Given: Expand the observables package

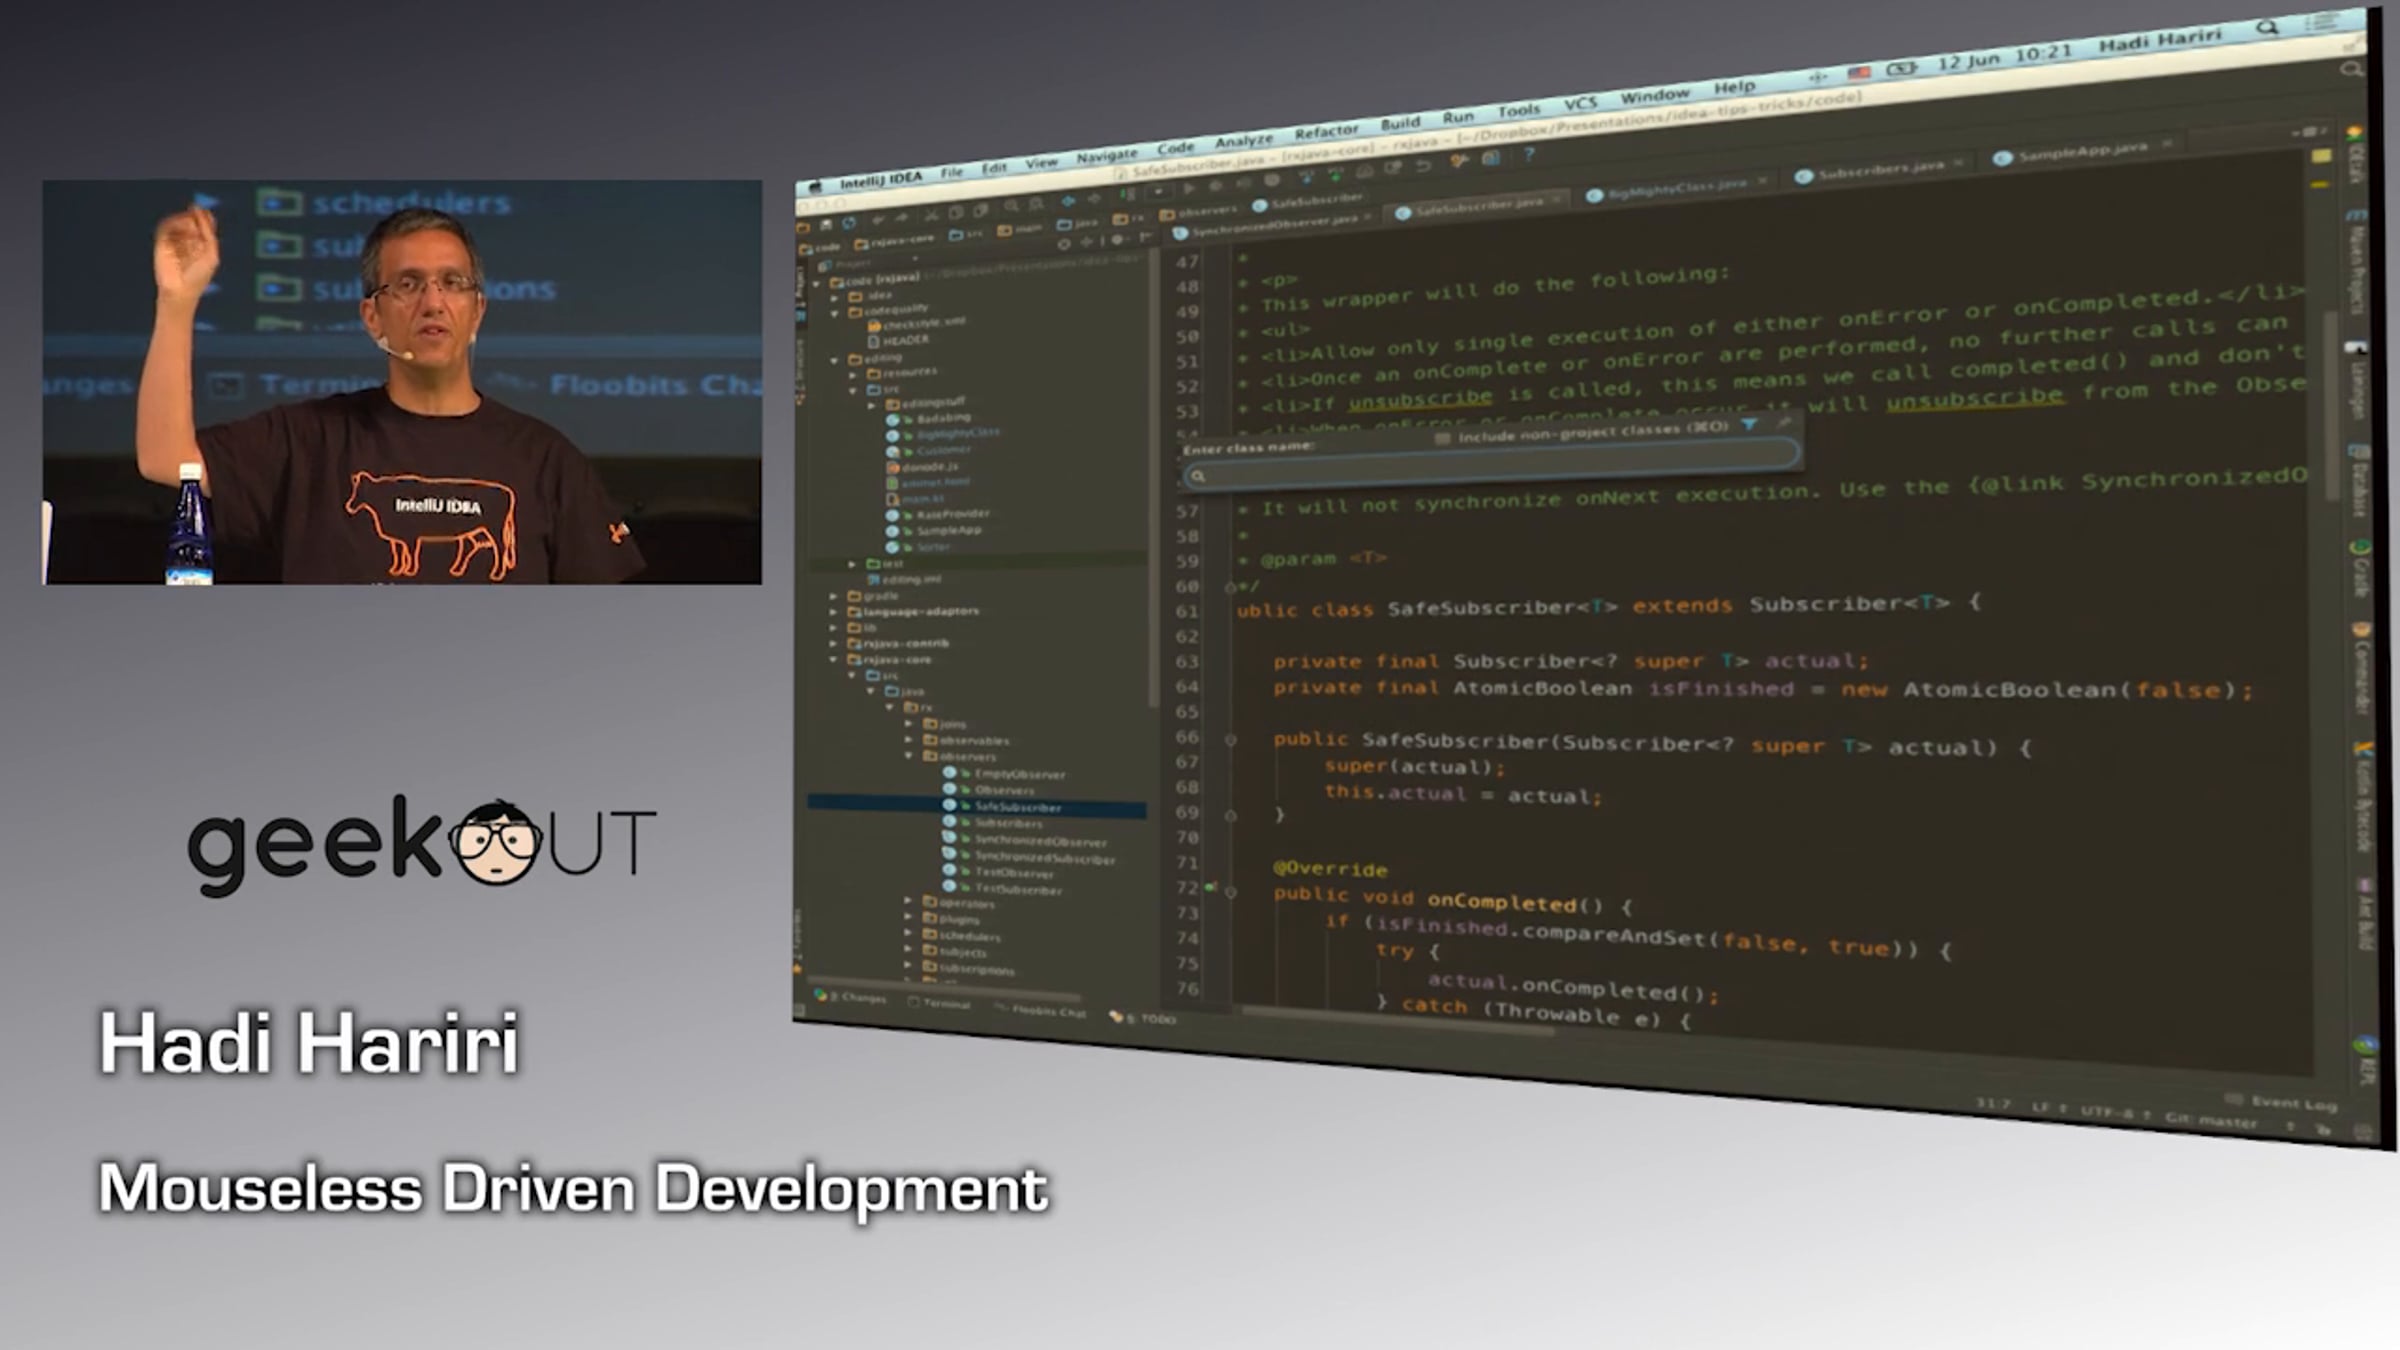Looking at the screenshot, I should [x=909, y=740].
